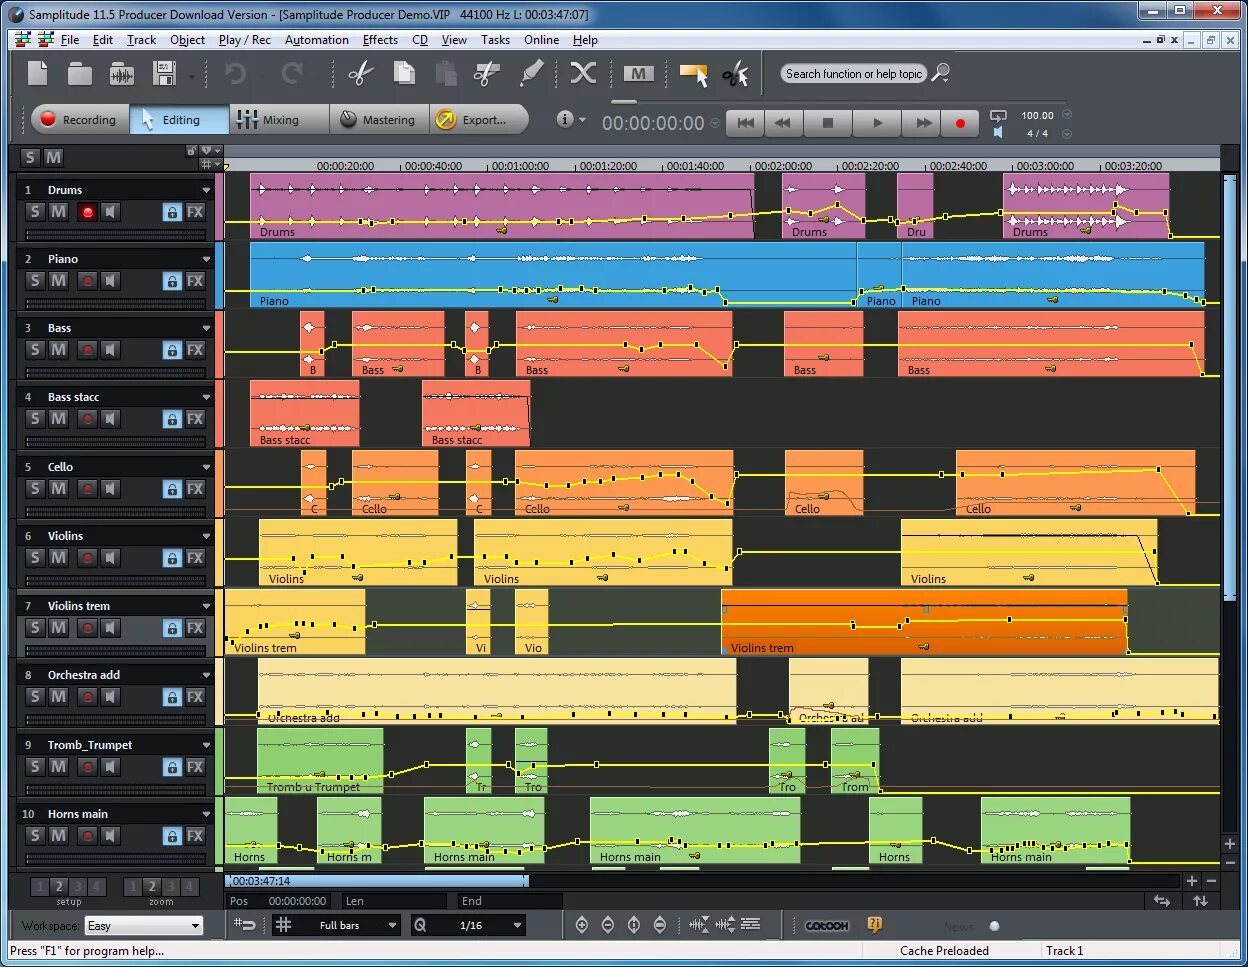Click the horizontal scrollbar showing 00:03:47:14
This screenshot has width=1248, height=967.
pyautogui.click(x=377, y=881)
